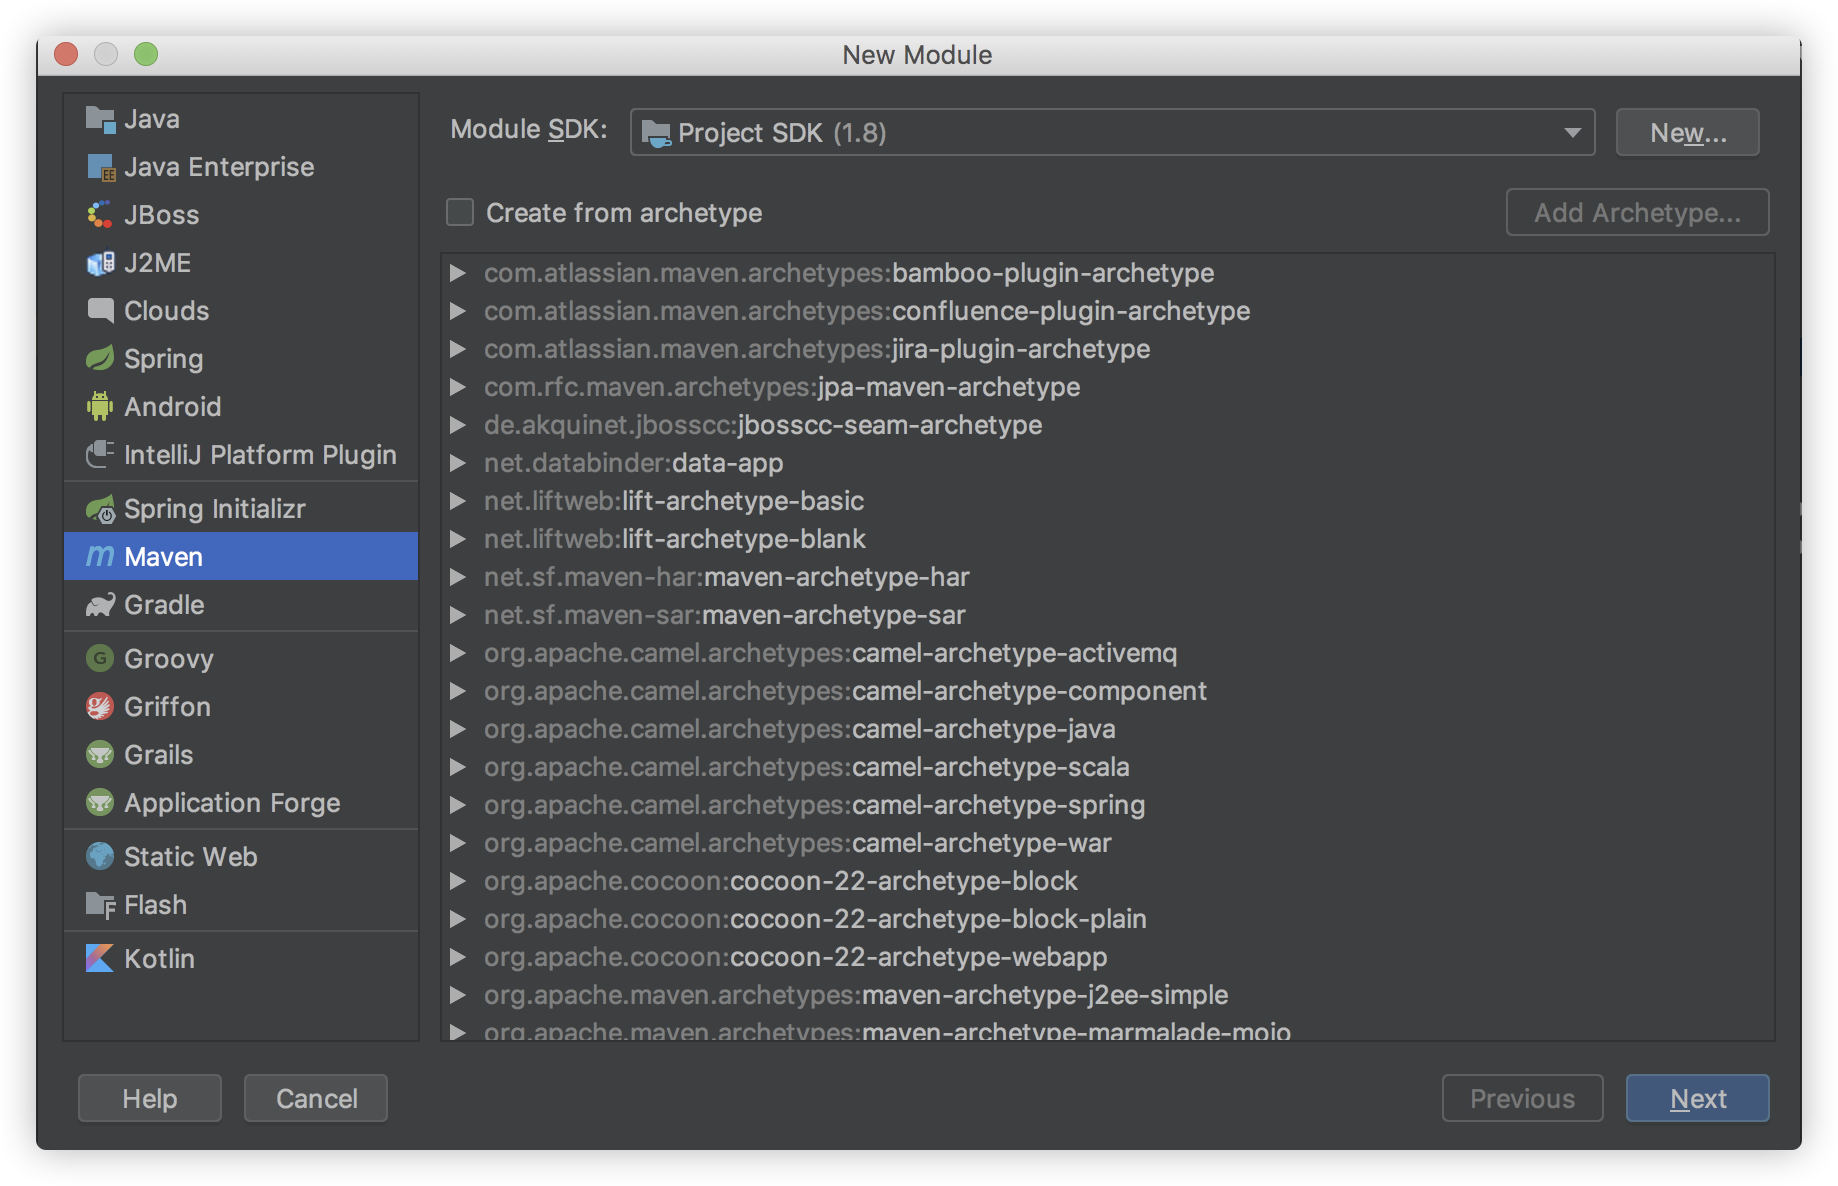Viewport: 1838px width, 1186px height.
Task: Expand confluence-plugin-archetype node
Action: point(458,311)
